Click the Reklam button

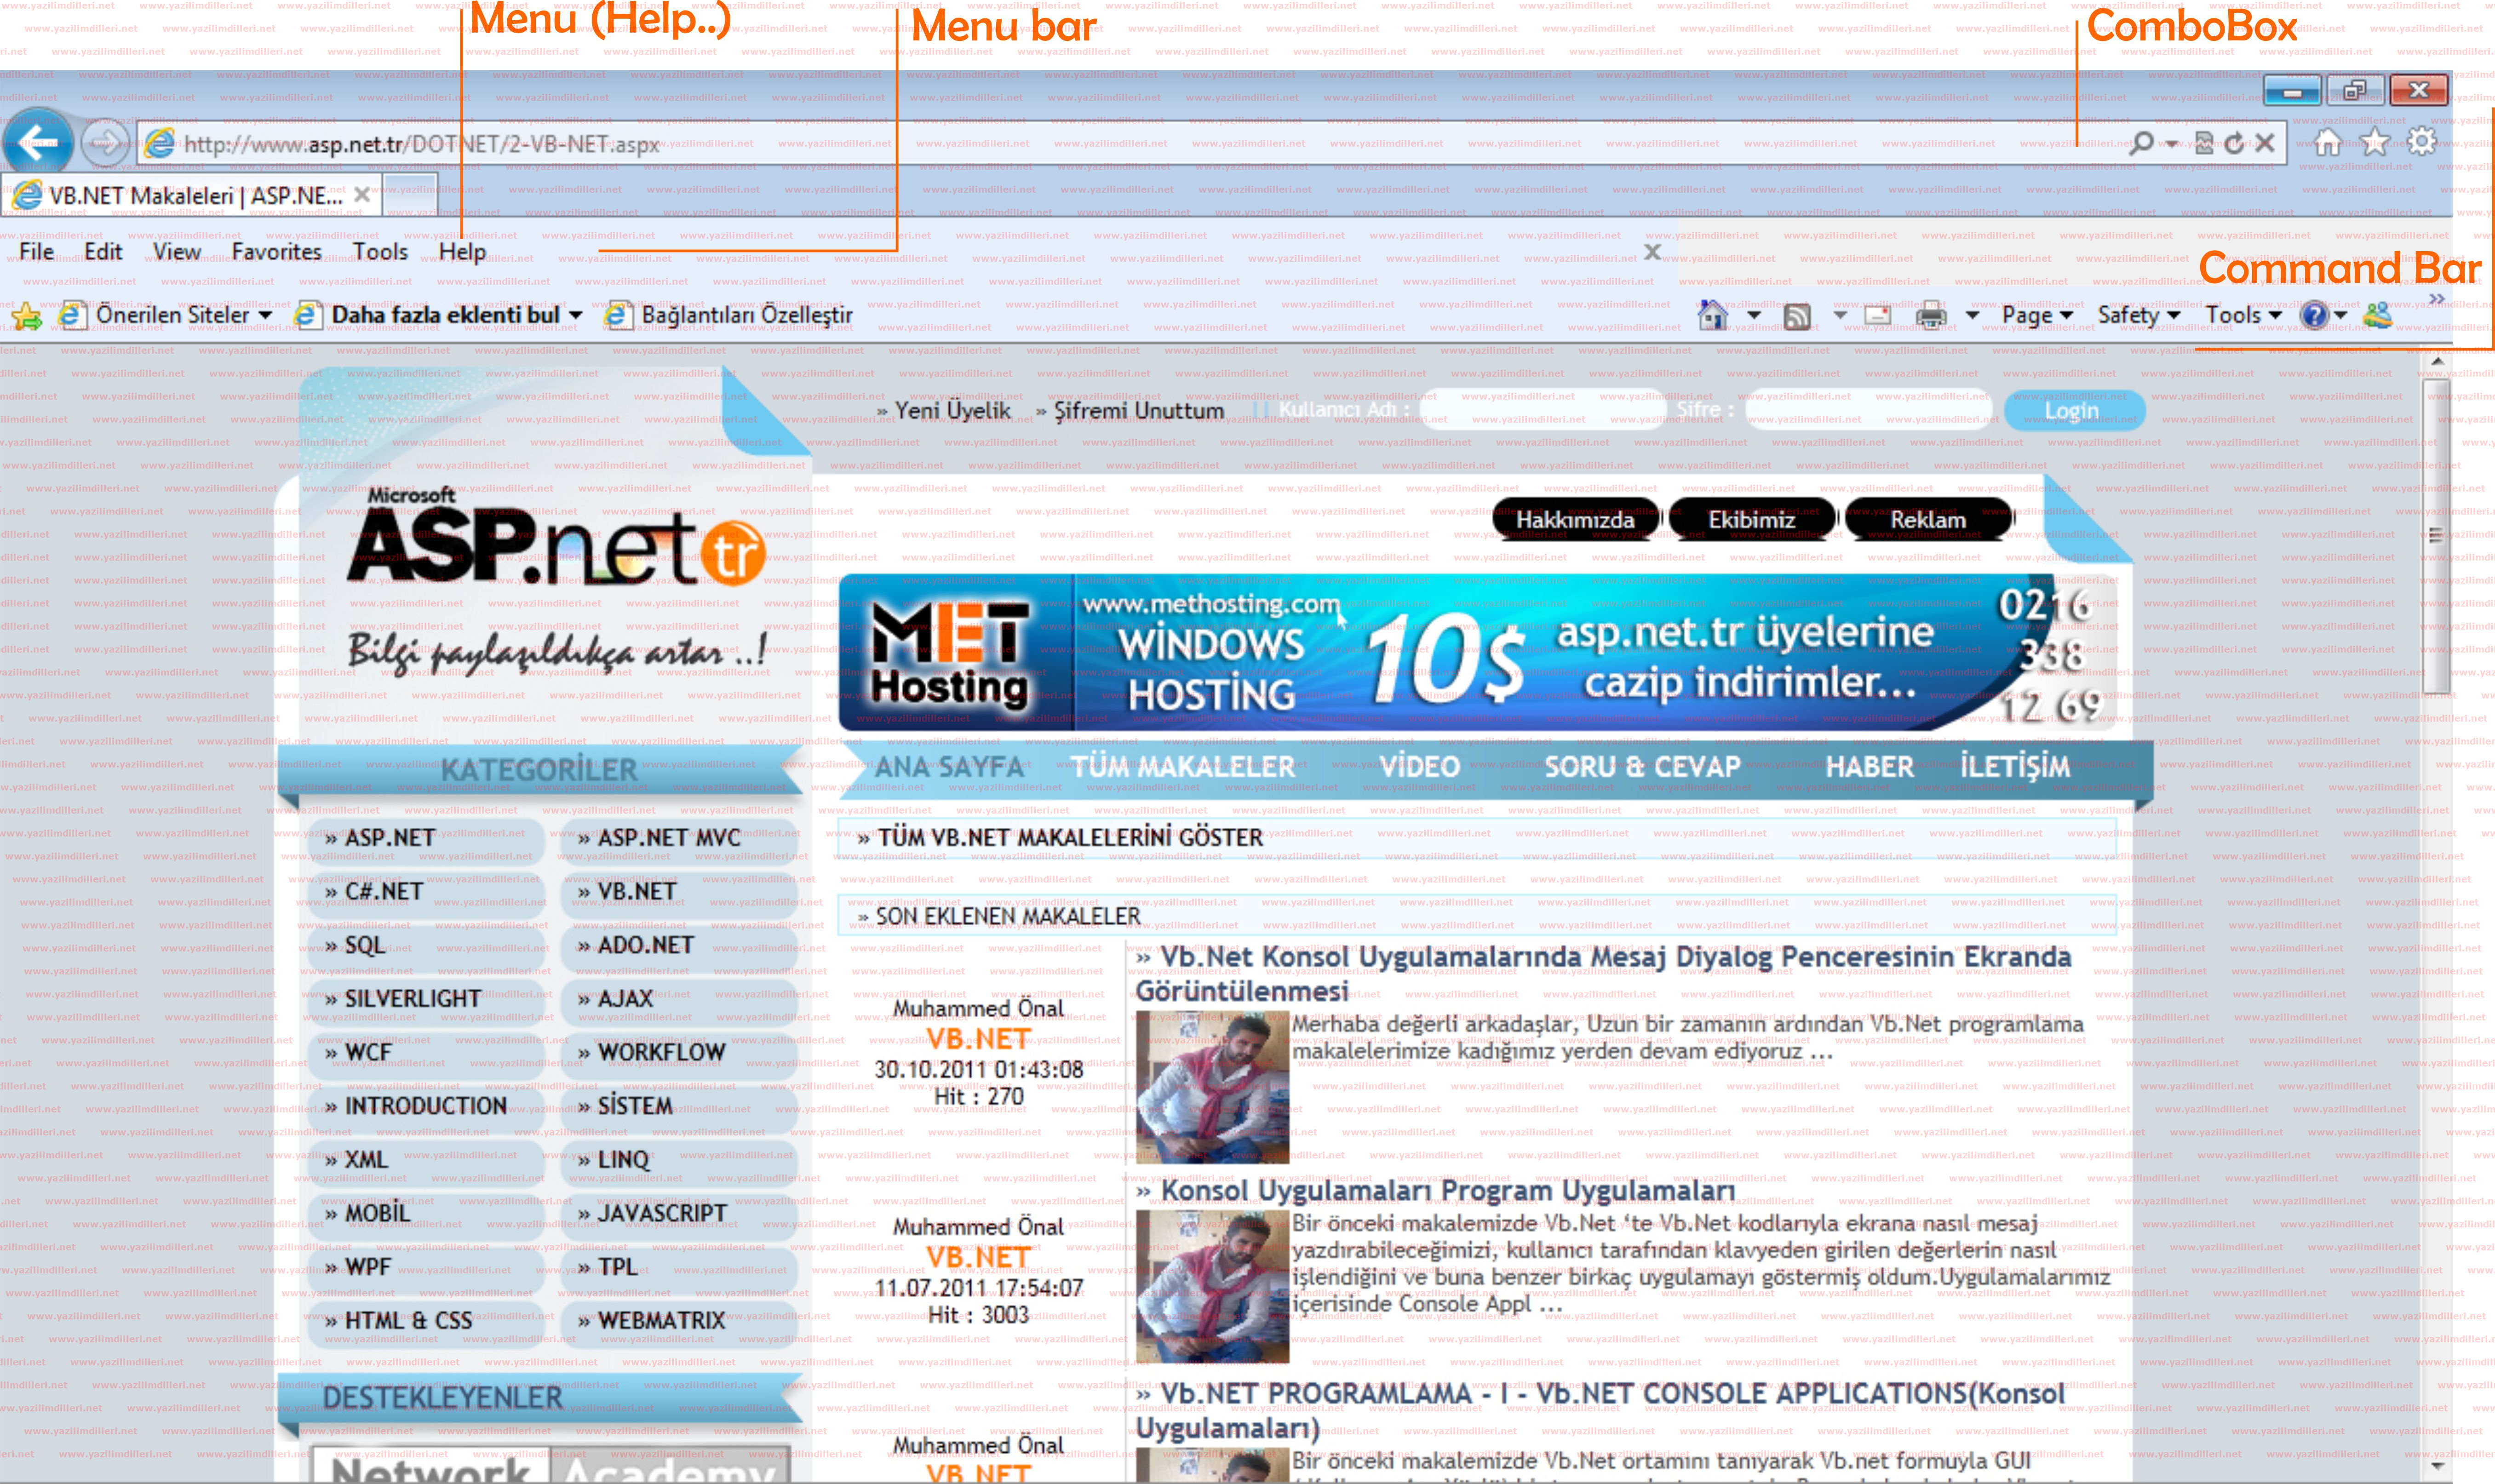coord(1928,520)
